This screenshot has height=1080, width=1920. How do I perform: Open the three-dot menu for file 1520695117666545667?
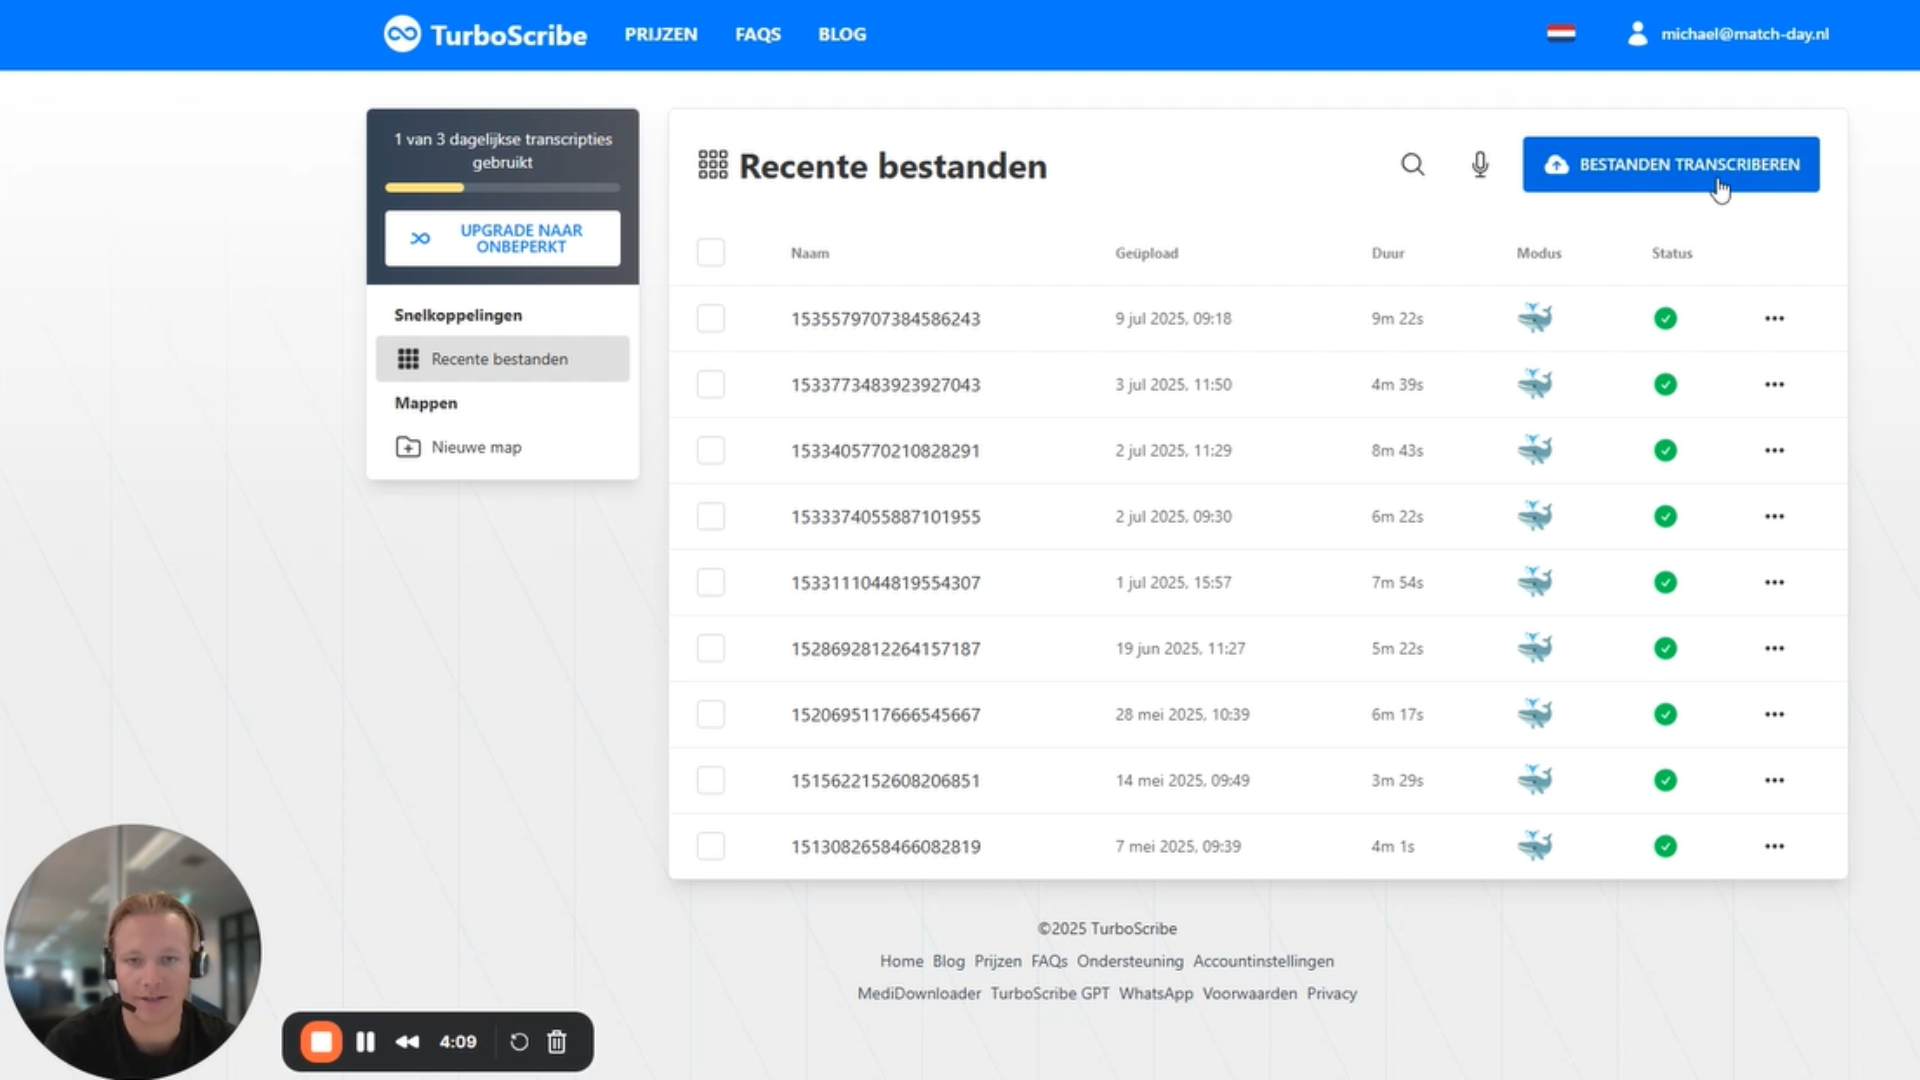coord(1774,714)
